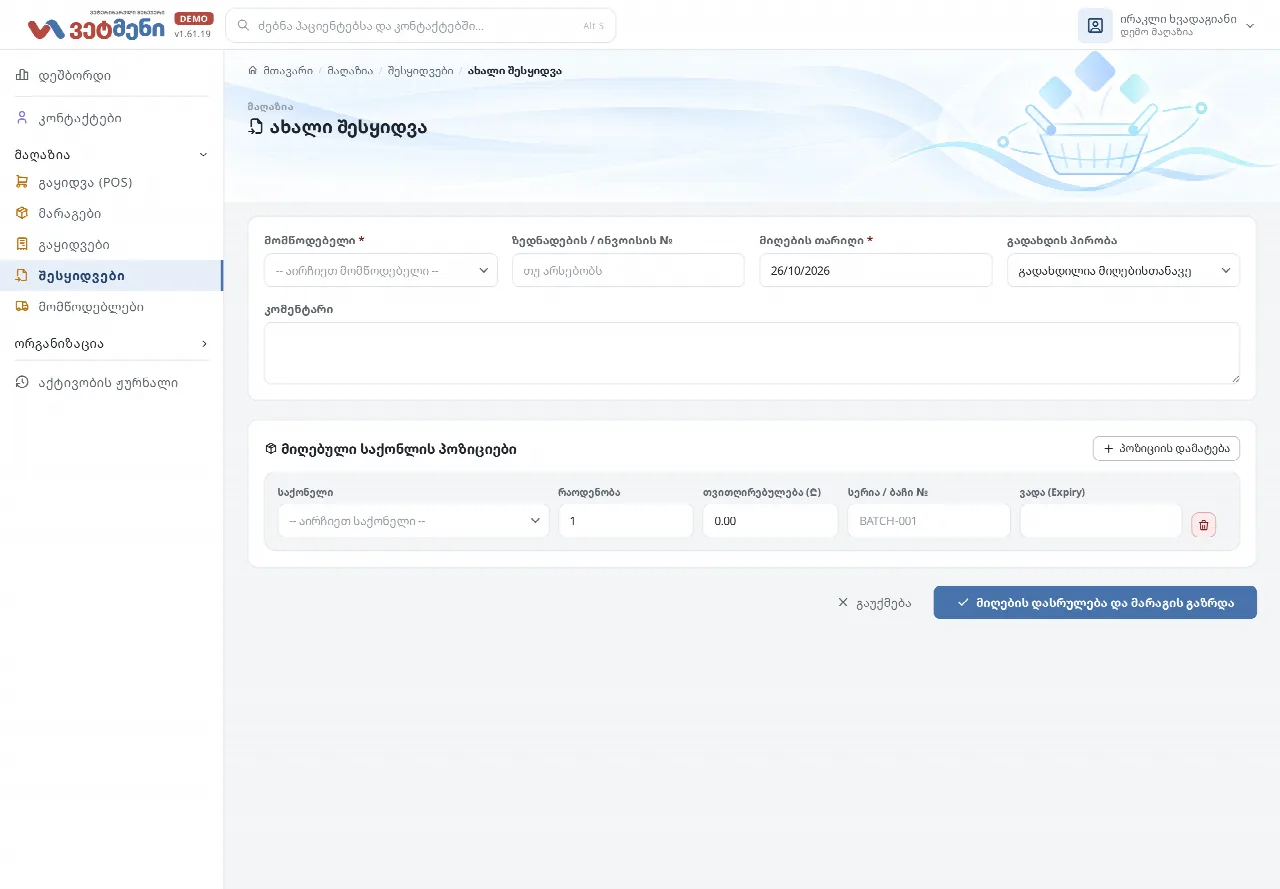1280x889 pixels.
Task: Click the clock icon beside აქტივობის ჟურნალი
Action: (x=22, y=382)
